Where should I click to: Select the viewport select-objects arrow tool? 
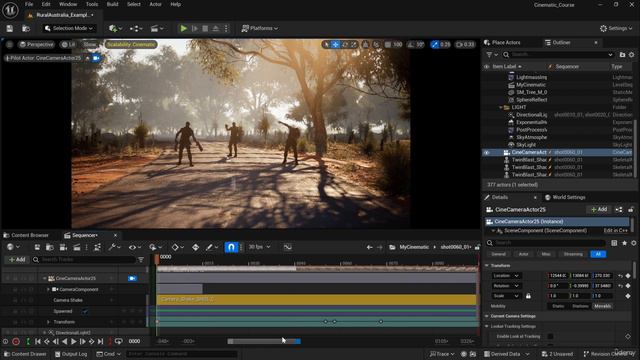(x=326, y=44)
